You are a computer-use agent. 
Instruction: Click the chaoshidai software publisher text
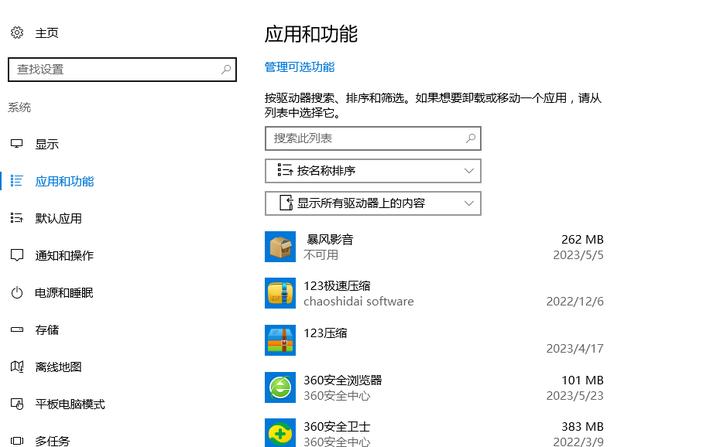click(359, 301)
